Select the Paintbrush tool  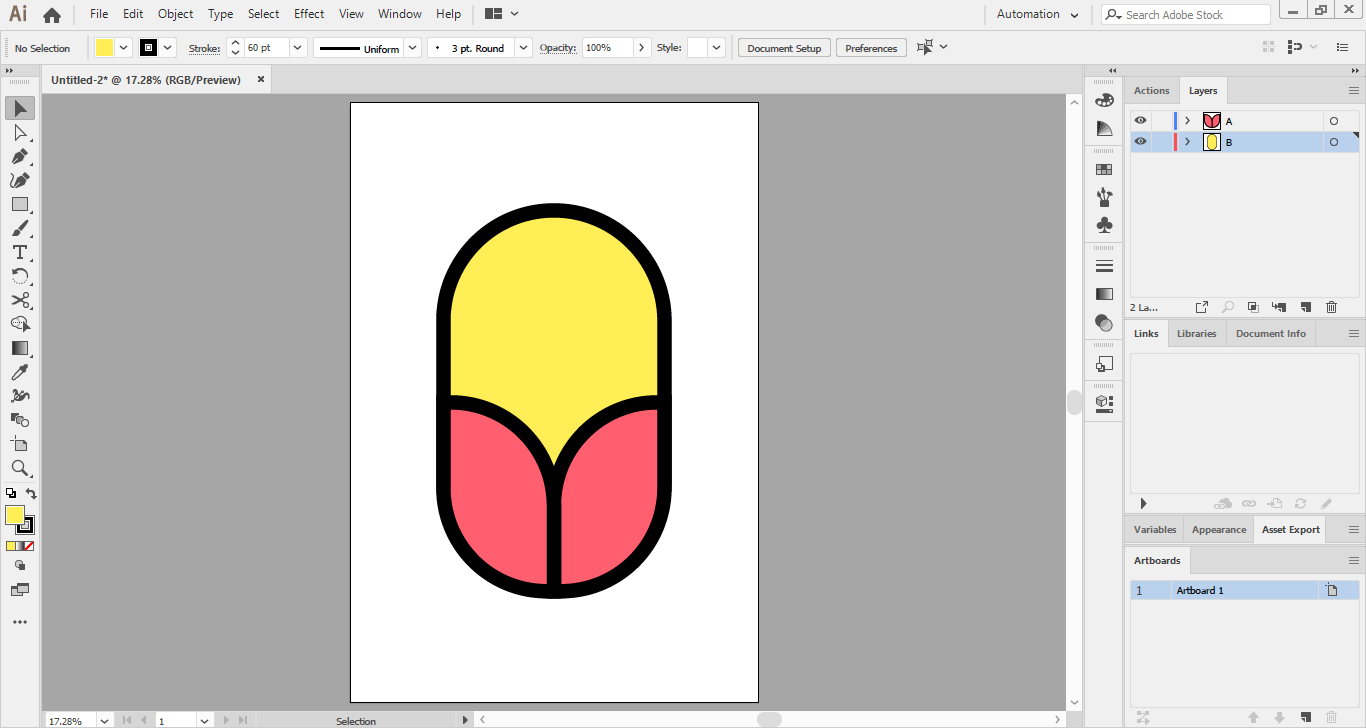tap(20, 228)
